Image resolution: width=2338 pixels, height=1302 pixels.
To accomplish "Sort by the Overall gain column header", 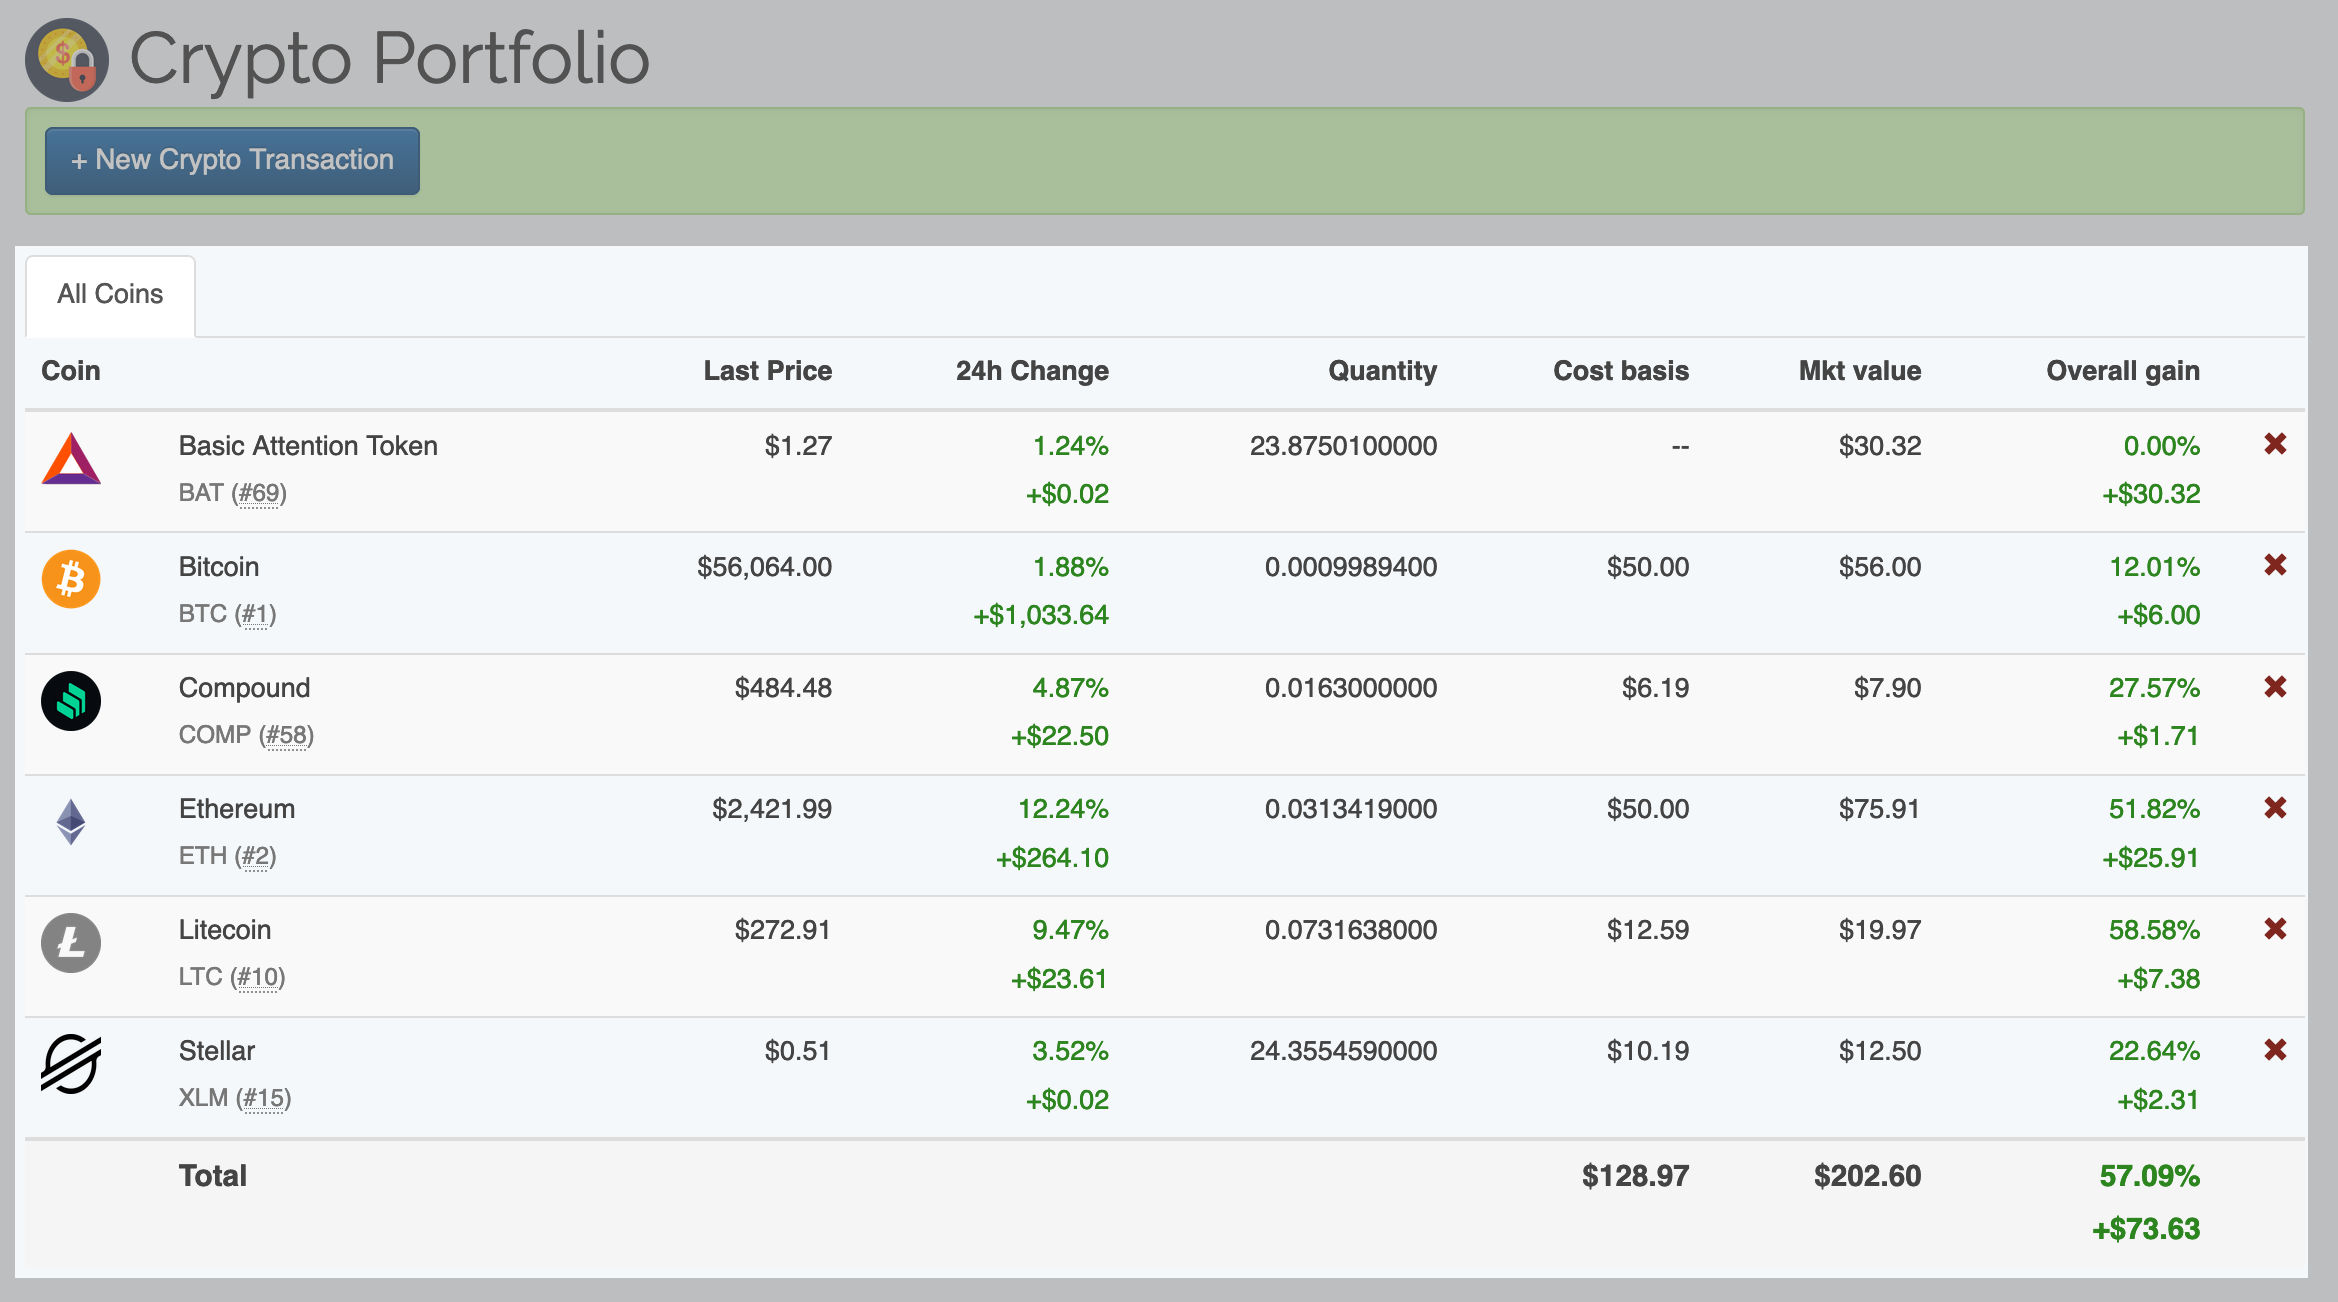I will pyautogui.click(x=2122, y=370).
